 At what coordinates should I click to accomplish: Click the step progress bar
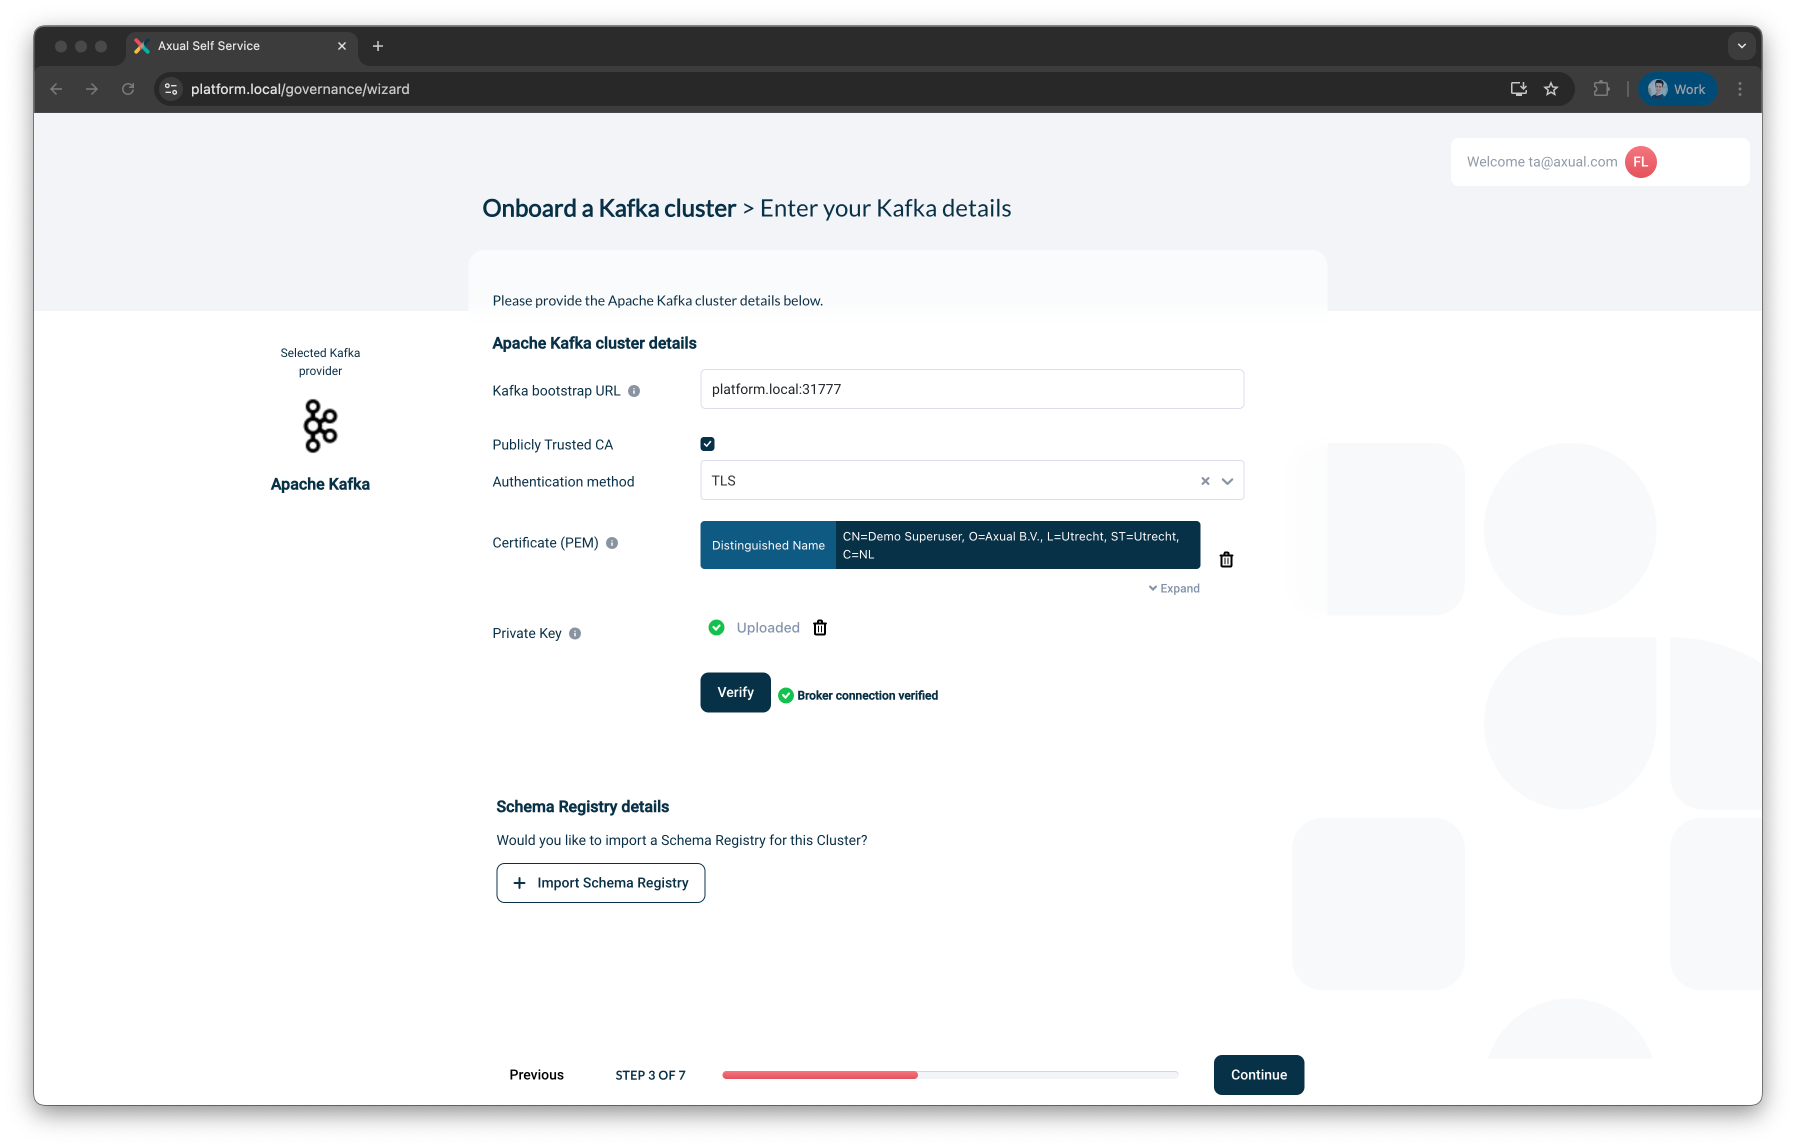pyautogui.click(x=950, y=1075)
